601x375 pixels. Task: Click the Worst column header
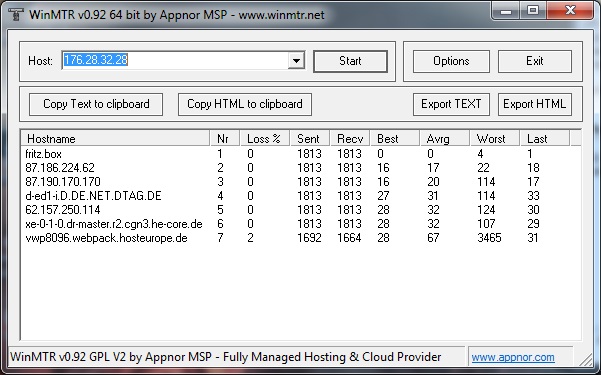coord(495,138)
